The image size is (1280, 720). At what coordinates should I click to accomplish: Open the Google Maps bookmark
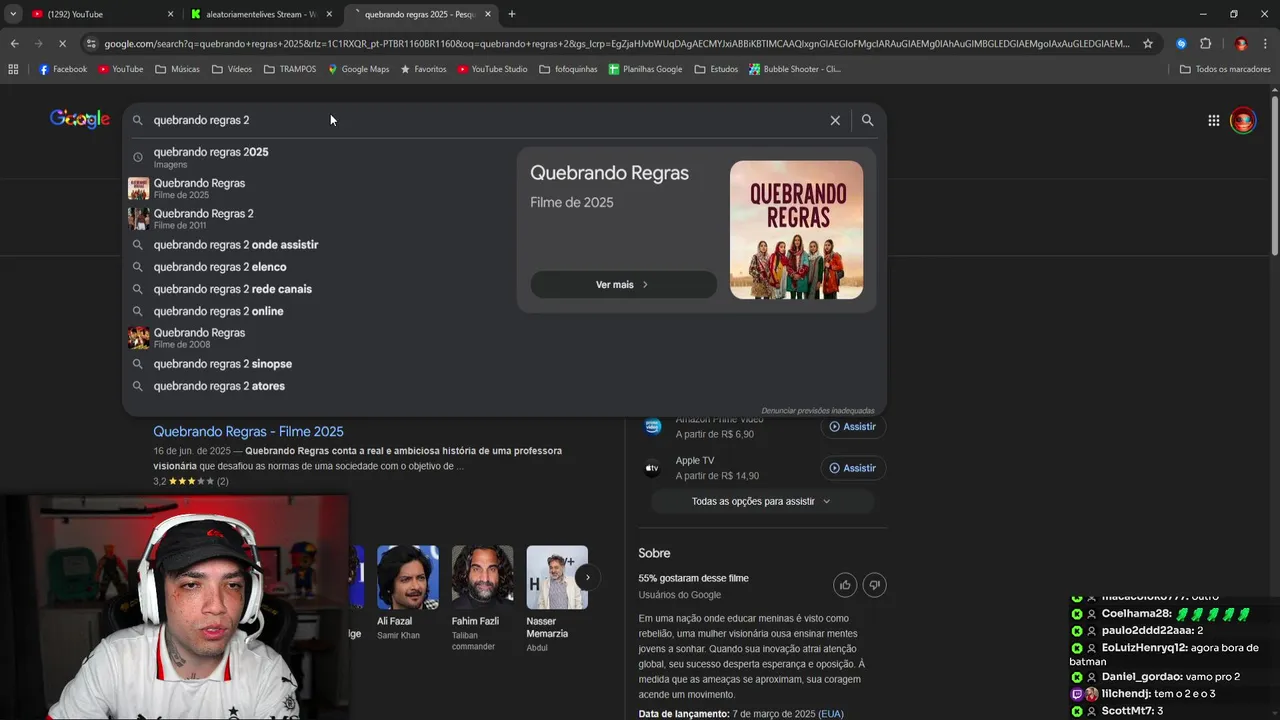[x=358, y=69]
